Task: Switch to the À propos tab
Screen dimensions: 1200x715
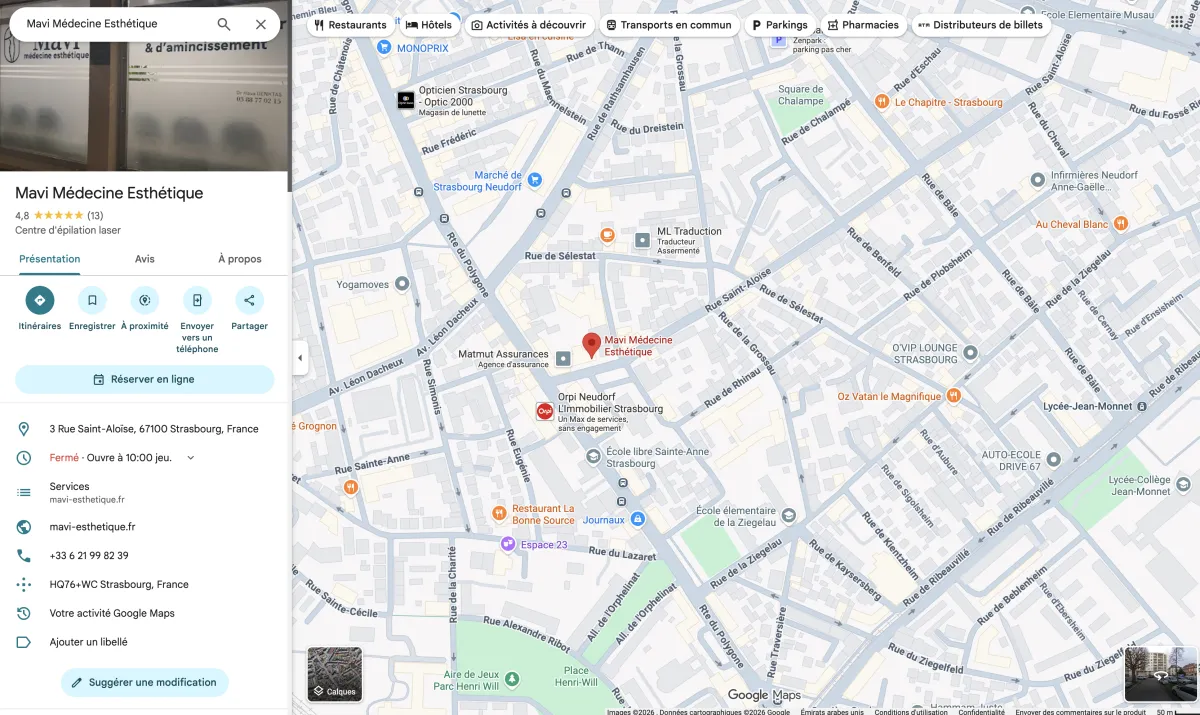Action: point(240,259)
